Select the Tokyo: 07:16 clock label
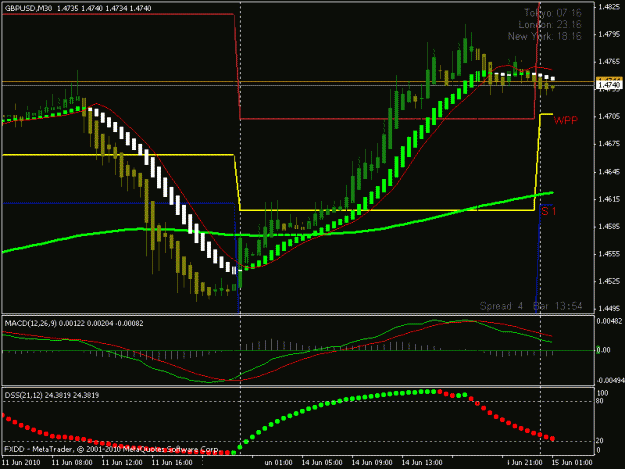This screenshot has width=625, height=469. (552, 13)
